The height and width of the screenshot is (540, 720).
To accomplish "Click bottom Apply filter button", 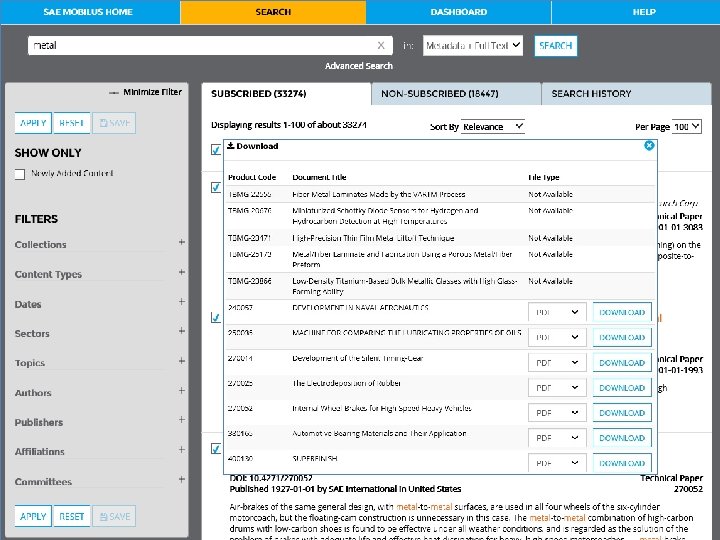I will pyautogui.click(x=33, y=516).
